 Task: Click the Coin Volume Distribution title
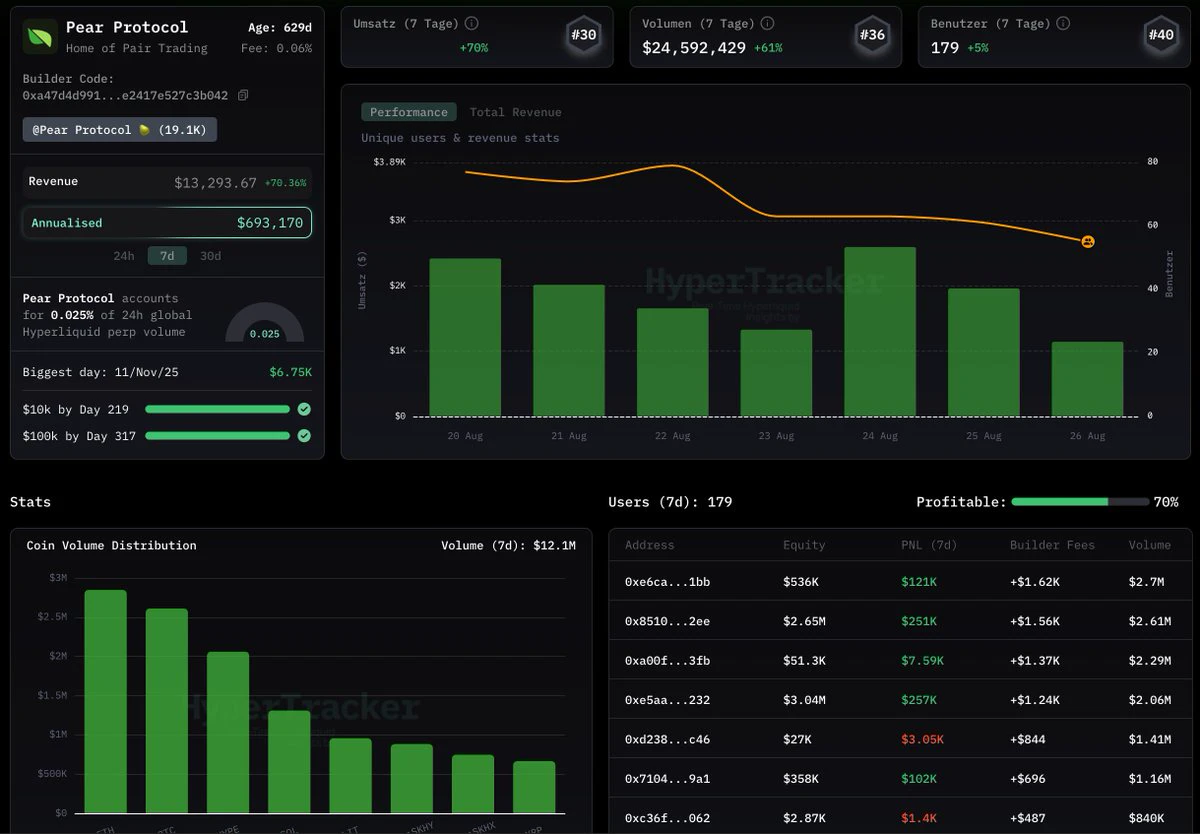[111, 545]
